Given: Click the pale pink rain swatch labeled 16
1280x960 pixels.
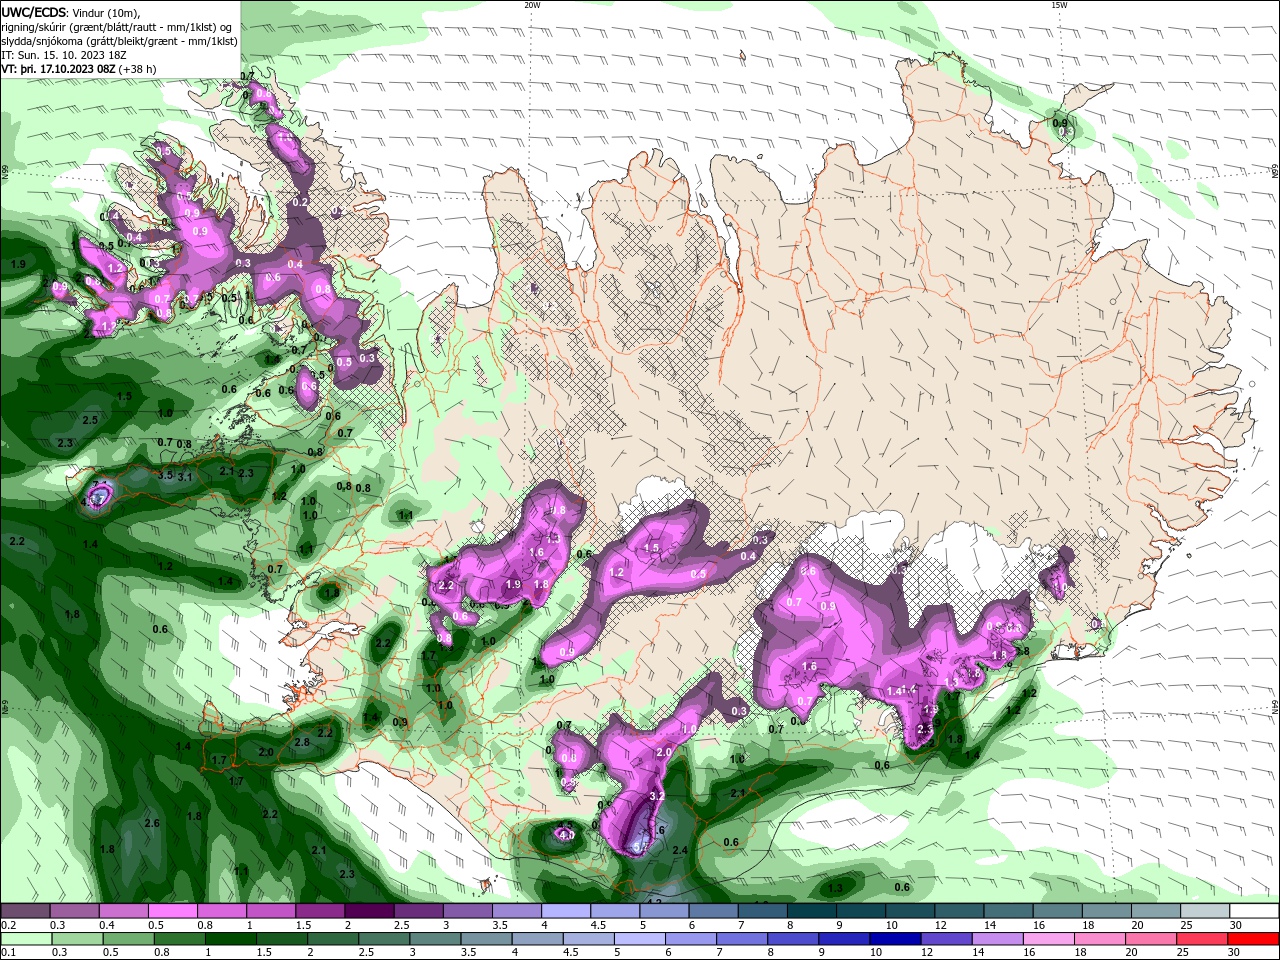Looking at the screenshot, I should [1048, 939].
